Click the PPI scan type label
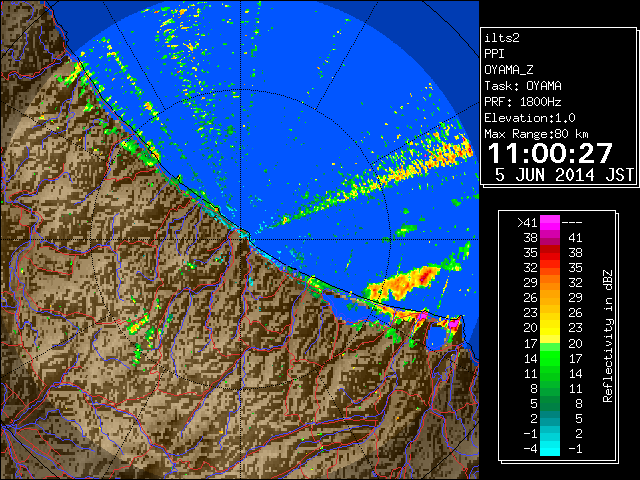640x480 pixels. [494, 54]
